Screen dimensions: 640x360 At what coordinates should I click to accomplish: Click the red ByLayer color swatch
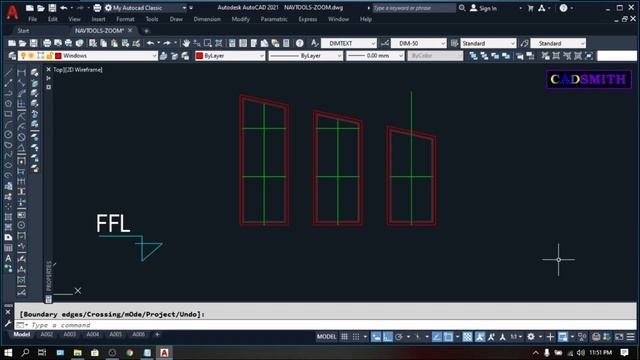click(200, 56)
